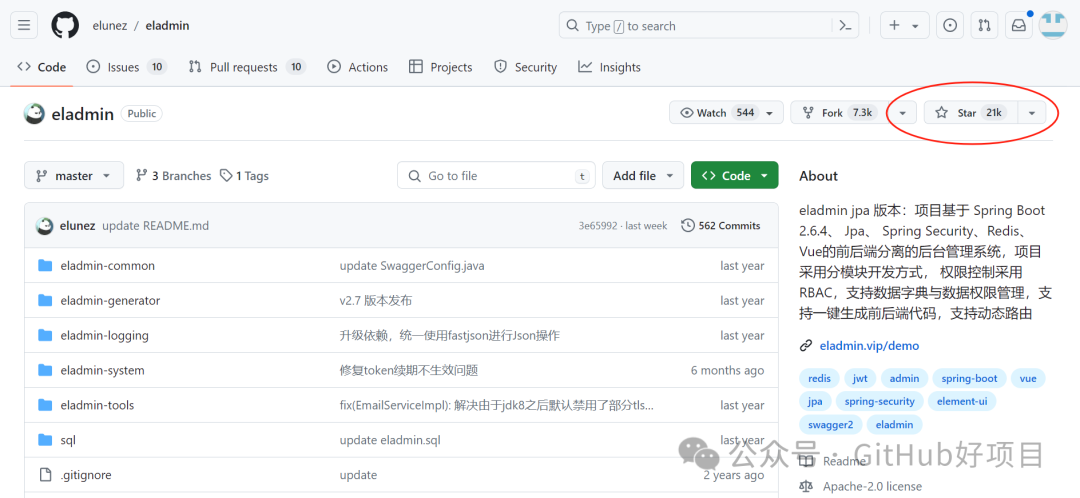Open the notifications inbox icon

pyautogui.click(x=1018, y=25)
